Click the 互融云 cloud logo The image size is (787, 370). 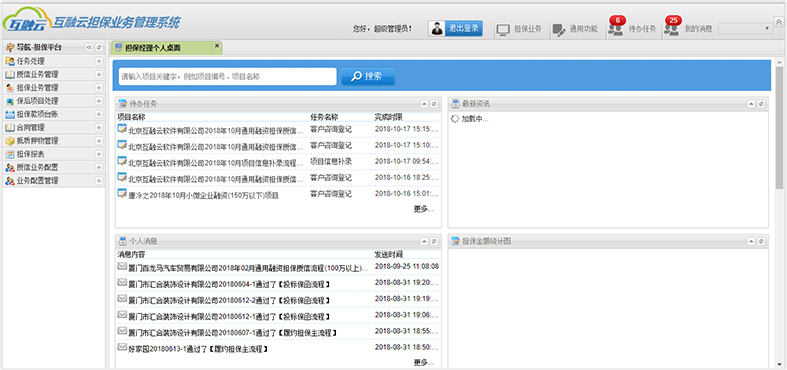click(27, 20)
